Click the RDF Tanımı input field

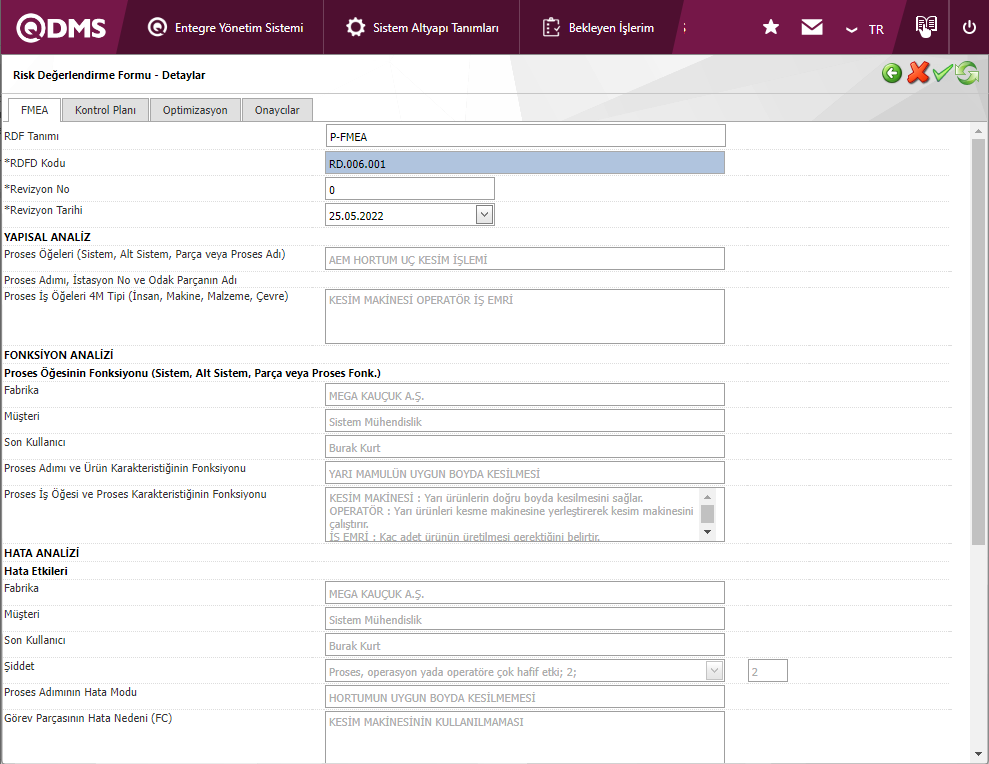coord(525,137)
